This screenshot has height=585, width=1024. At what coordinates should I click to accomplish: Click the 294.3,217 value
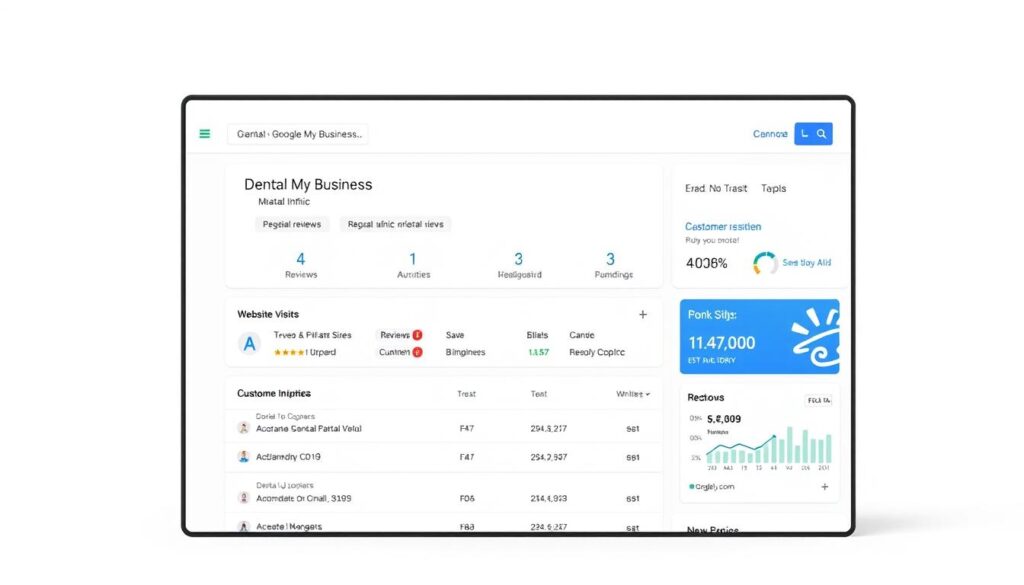point(549,428)
